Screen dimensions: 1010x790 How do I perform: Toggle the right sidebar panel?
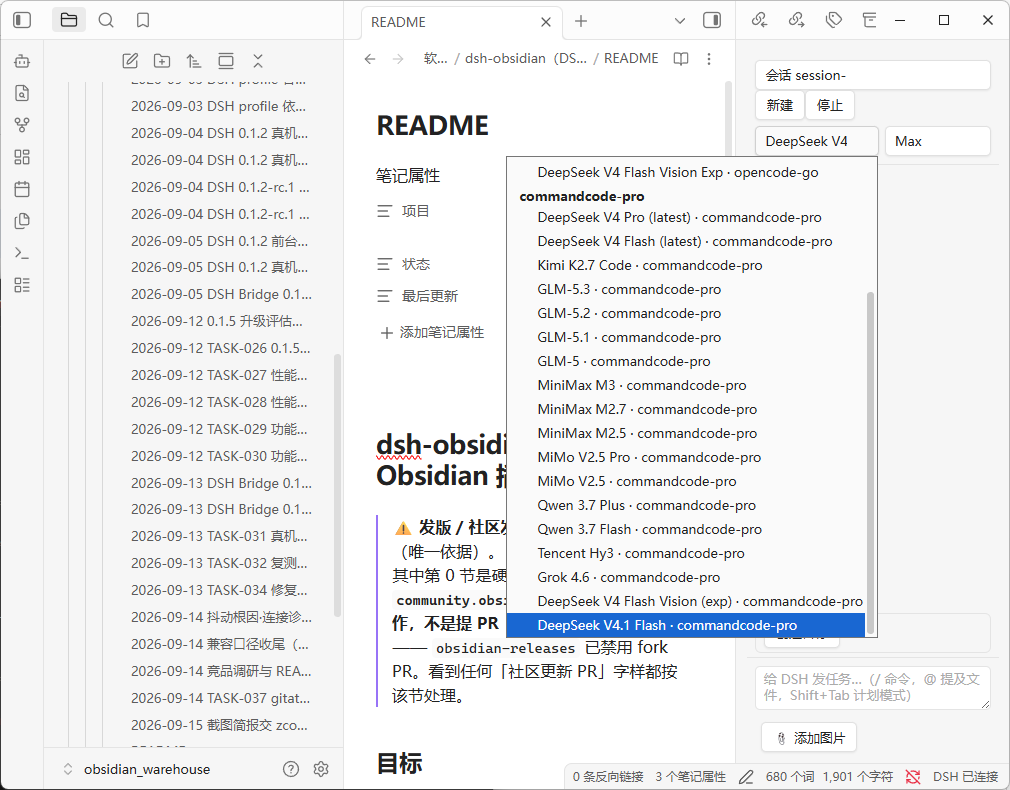tap(712, 21)
